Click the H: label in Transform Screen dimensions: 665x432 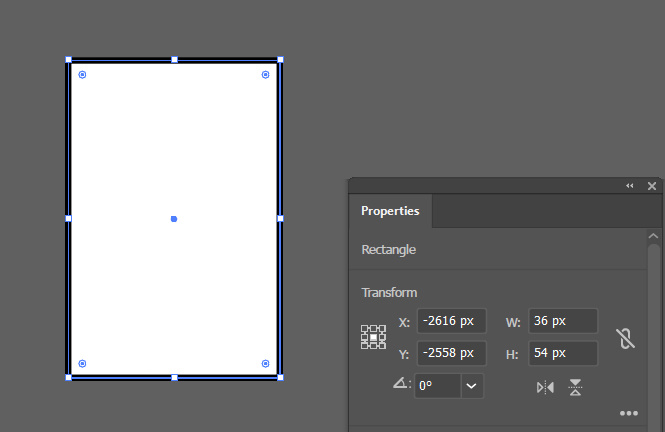(512, 354)
